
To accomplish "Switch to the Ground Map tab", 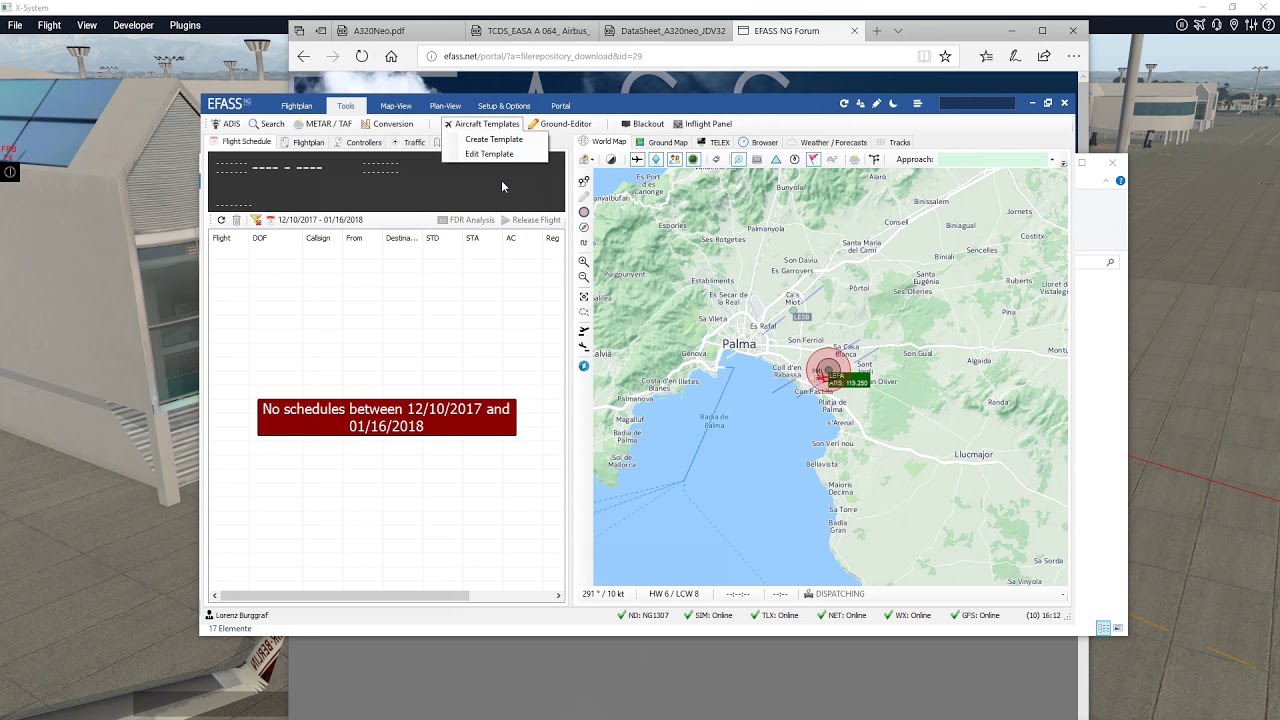I will 662,142.
